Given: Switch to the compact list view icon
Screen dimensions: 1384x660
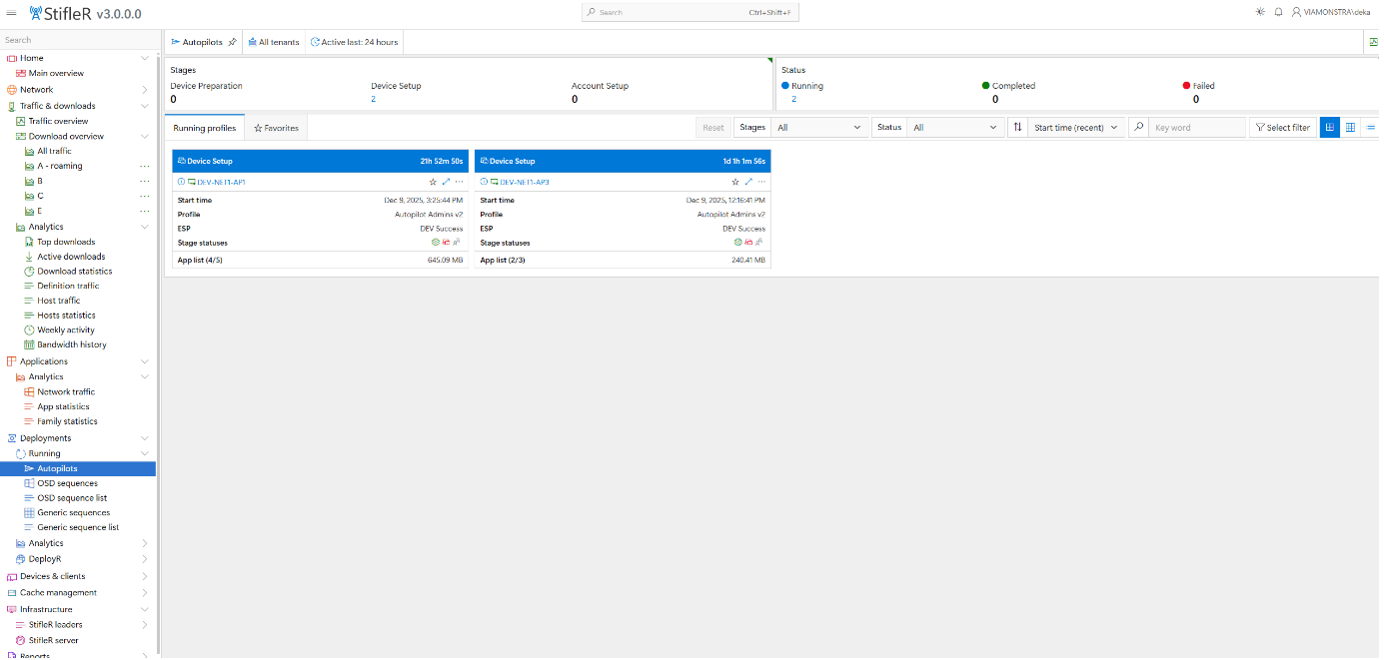Looking at the screenshot, I should [1371, 127].
